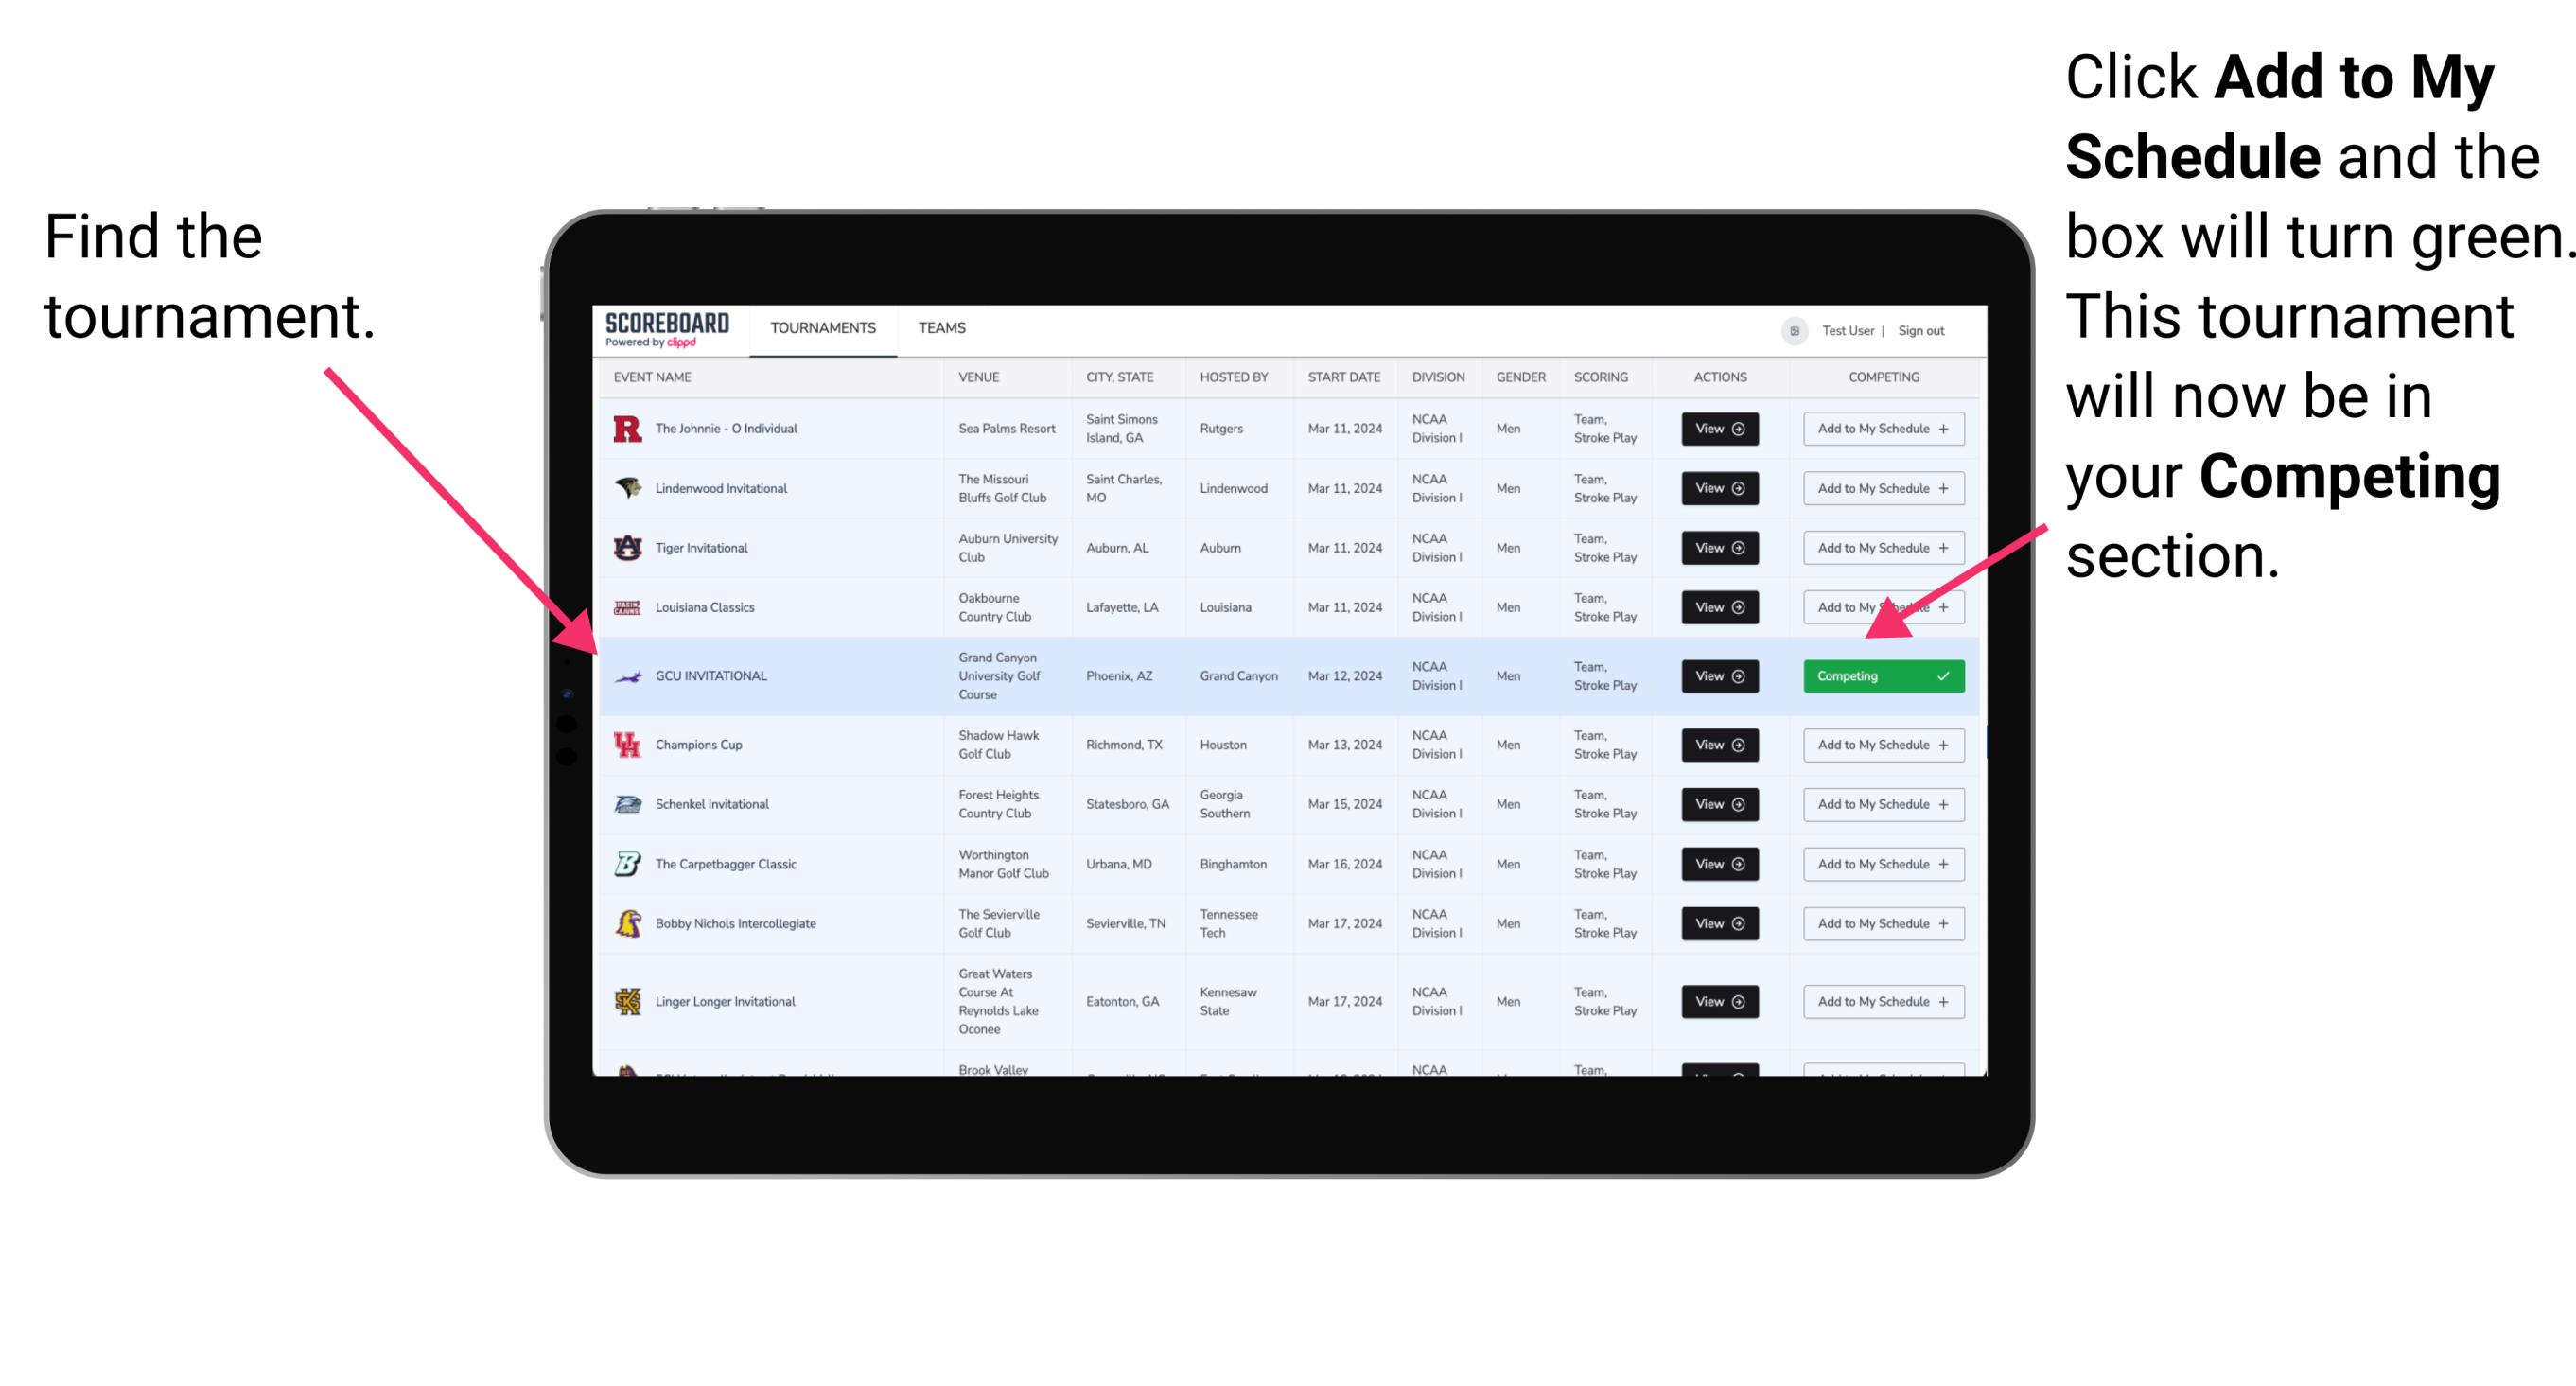Click Sign out link
The image size is (2576, 1386).
(1943, 327)
